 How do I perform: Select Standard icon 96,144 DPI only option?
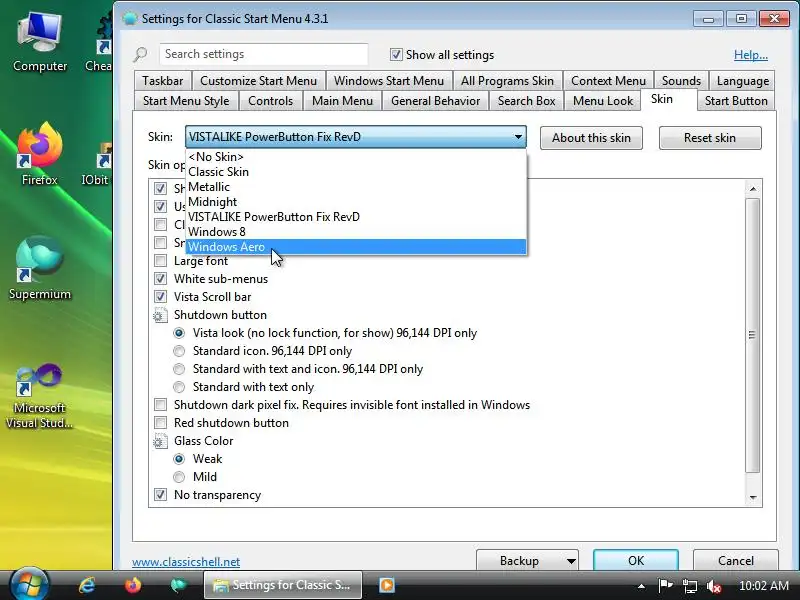click(x=179, y=351)
